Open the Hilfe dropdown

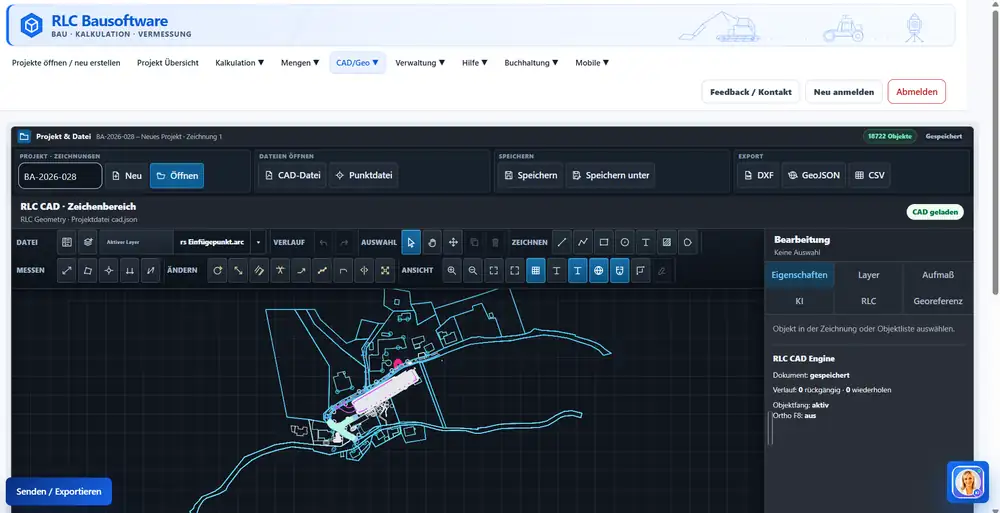click(475, 63)
